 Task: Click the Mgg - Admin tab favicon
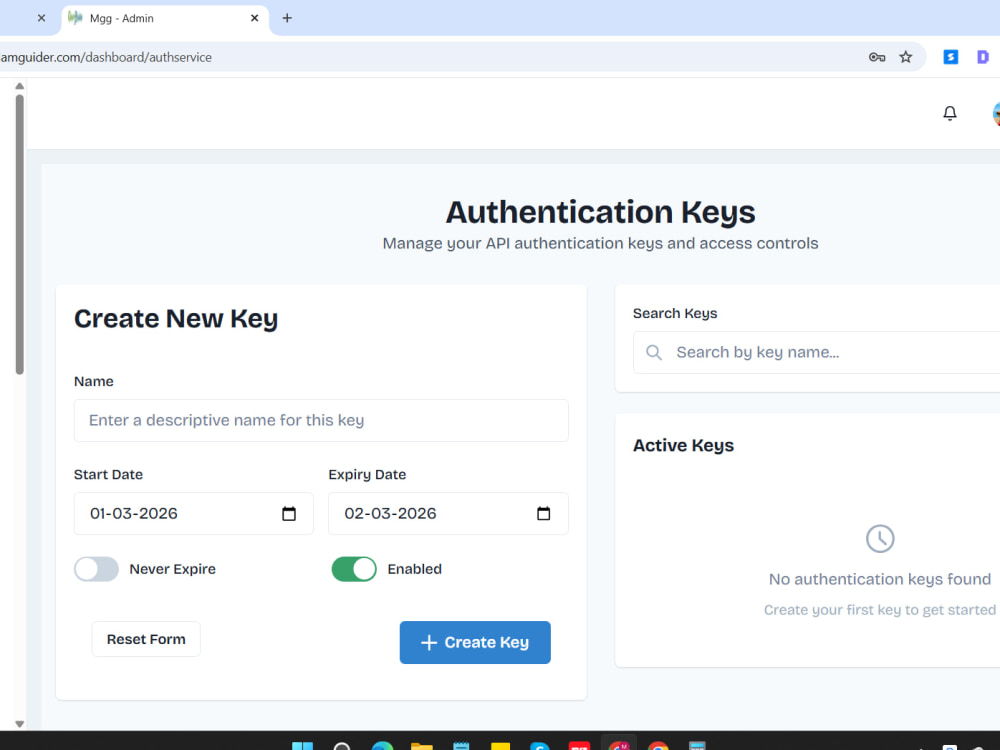click(x=75, y=18)
